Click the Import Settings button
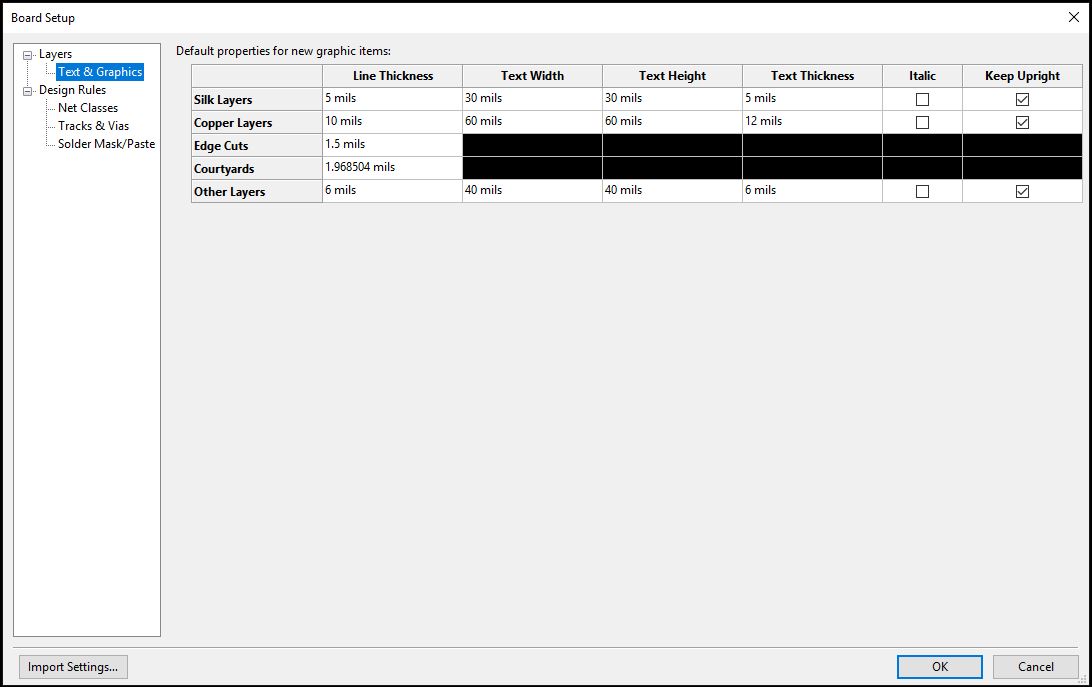The image size is (1092, 687). tap(73, 667)
